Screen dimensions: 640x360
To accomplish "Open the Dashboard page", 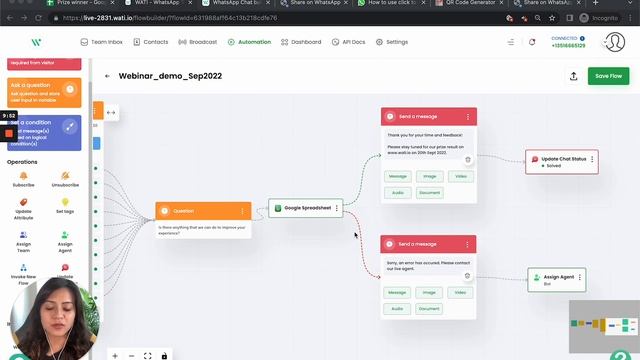I will tap(301, 42).
